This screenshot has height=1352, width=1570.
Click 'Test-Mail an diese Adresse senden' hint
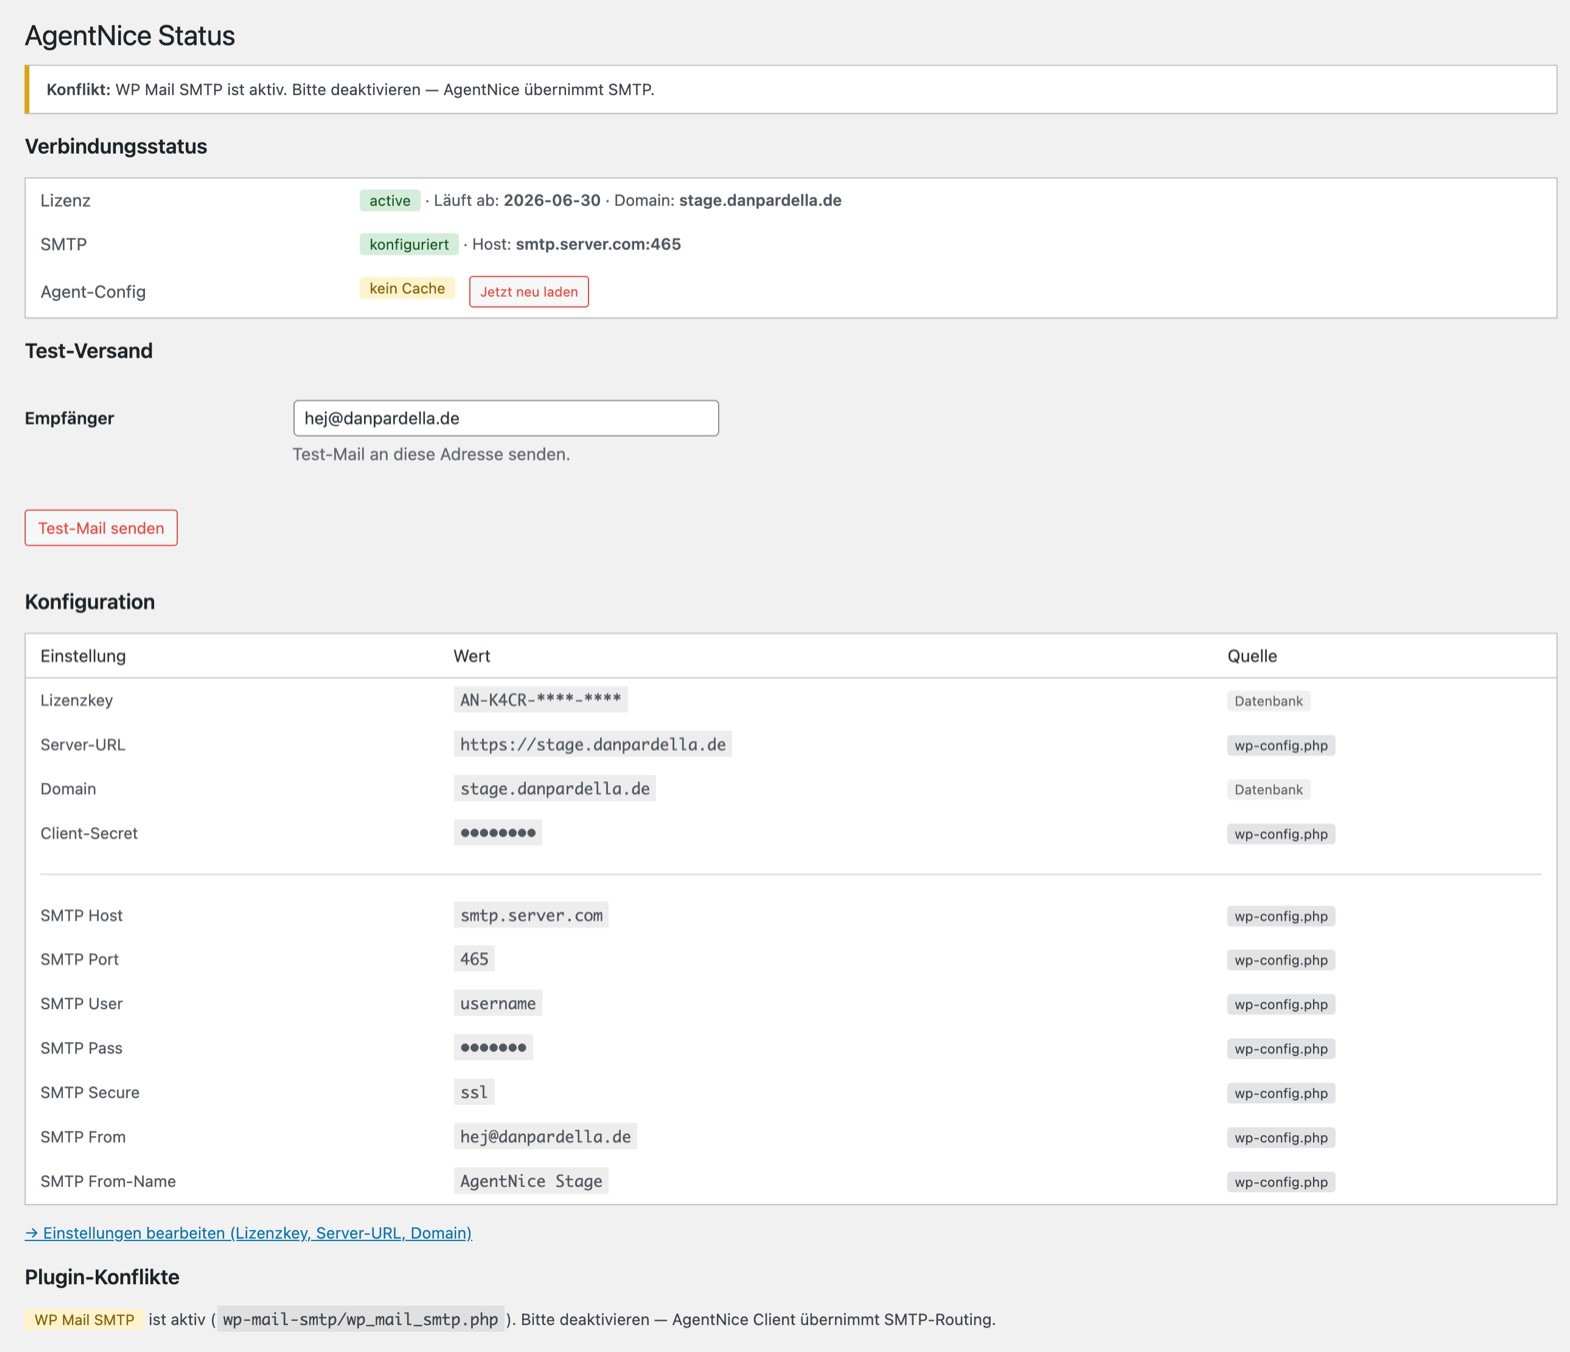pyautogui.click(x=431, y=454)
